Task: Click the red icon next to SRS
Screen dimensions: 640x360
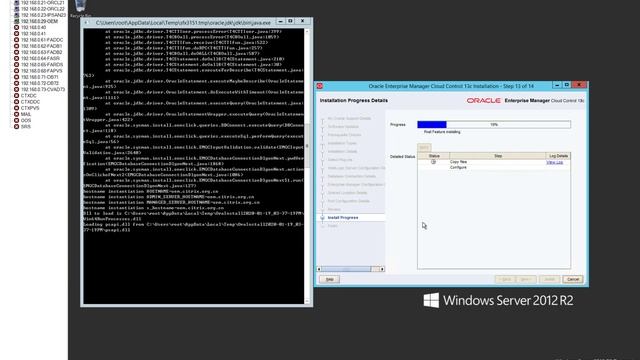Action: pos(16,127)
